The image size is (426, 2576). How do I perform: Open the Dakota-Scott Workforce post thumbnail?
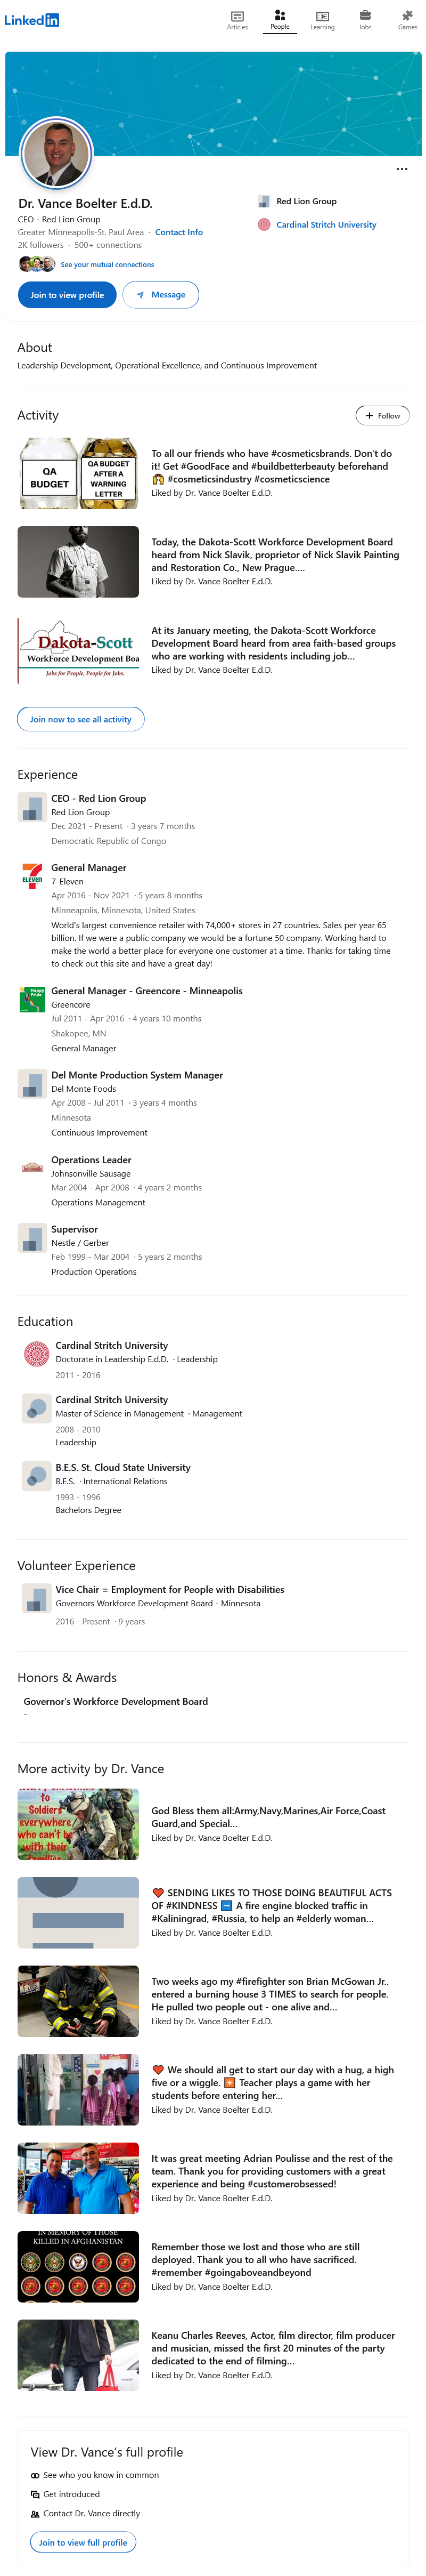pos(78,651)
